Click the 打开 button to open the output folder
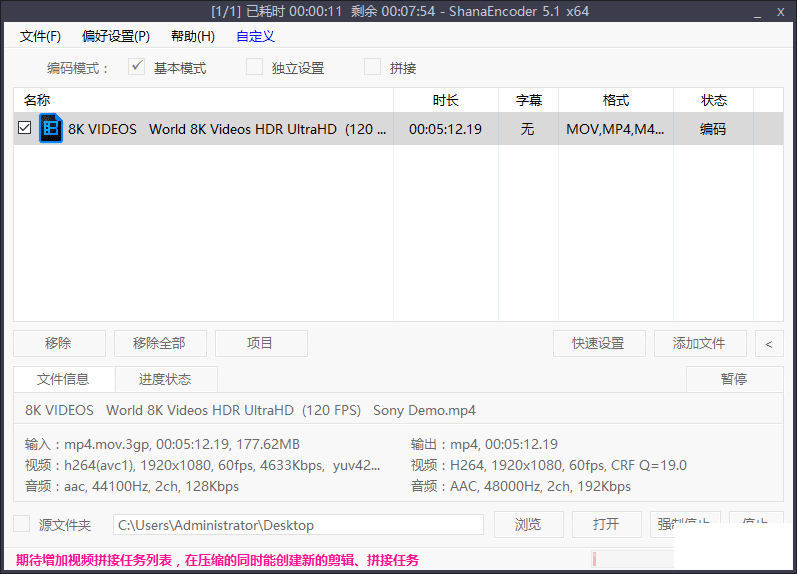Viewport: 797px width, 574px height. [606, 525]
